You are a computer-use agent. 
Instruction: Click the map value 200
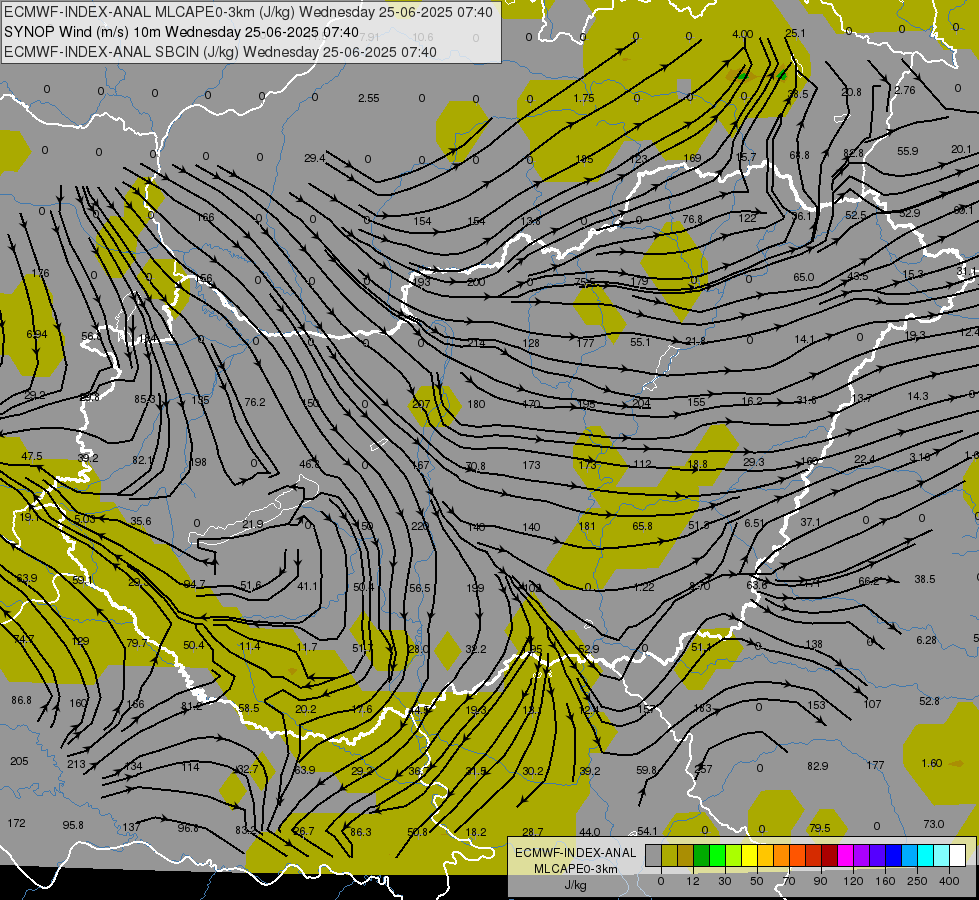pos(476,282)
